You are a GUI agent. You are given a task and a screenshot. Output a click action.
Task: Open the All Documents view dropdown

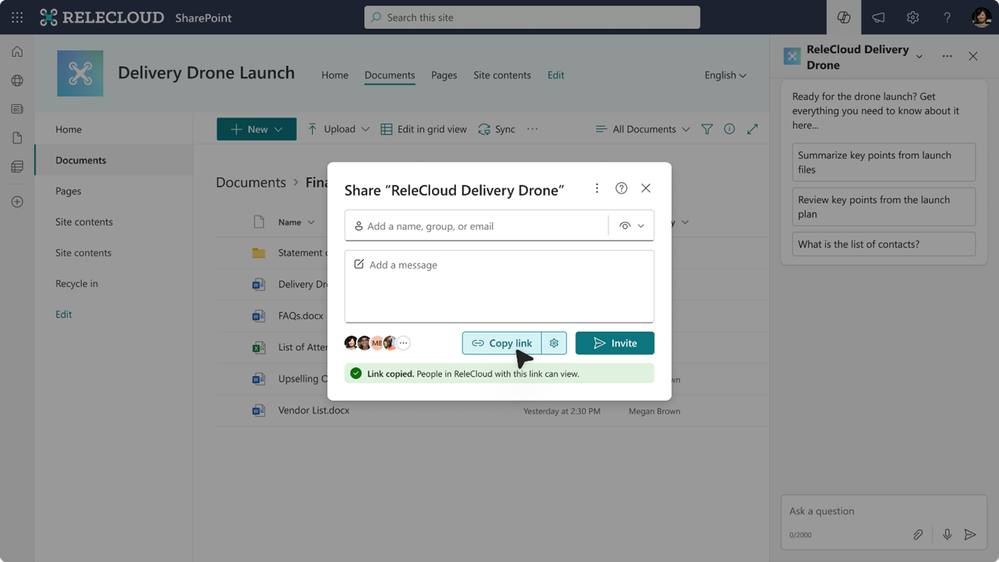coord(642,129)
